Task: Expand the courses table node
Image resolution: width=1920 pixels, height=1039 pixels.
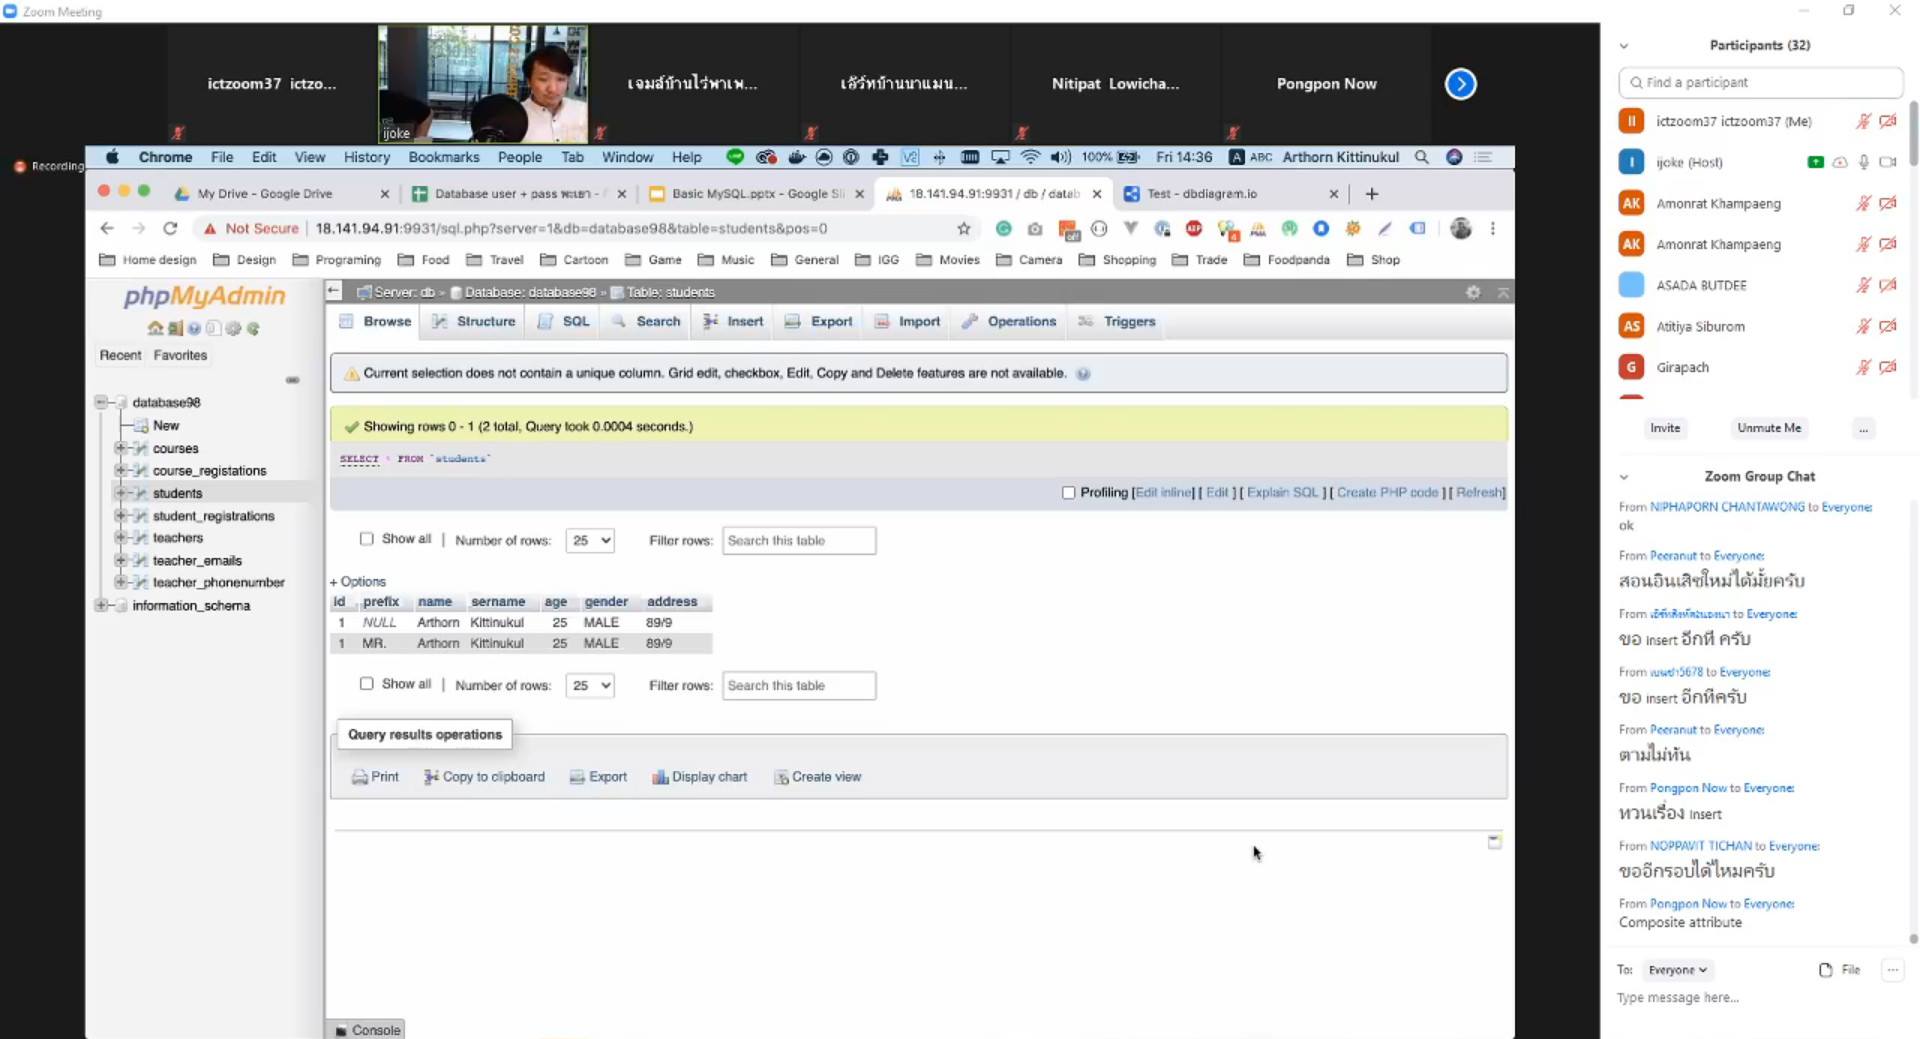Action: click(x=120, y=448)
